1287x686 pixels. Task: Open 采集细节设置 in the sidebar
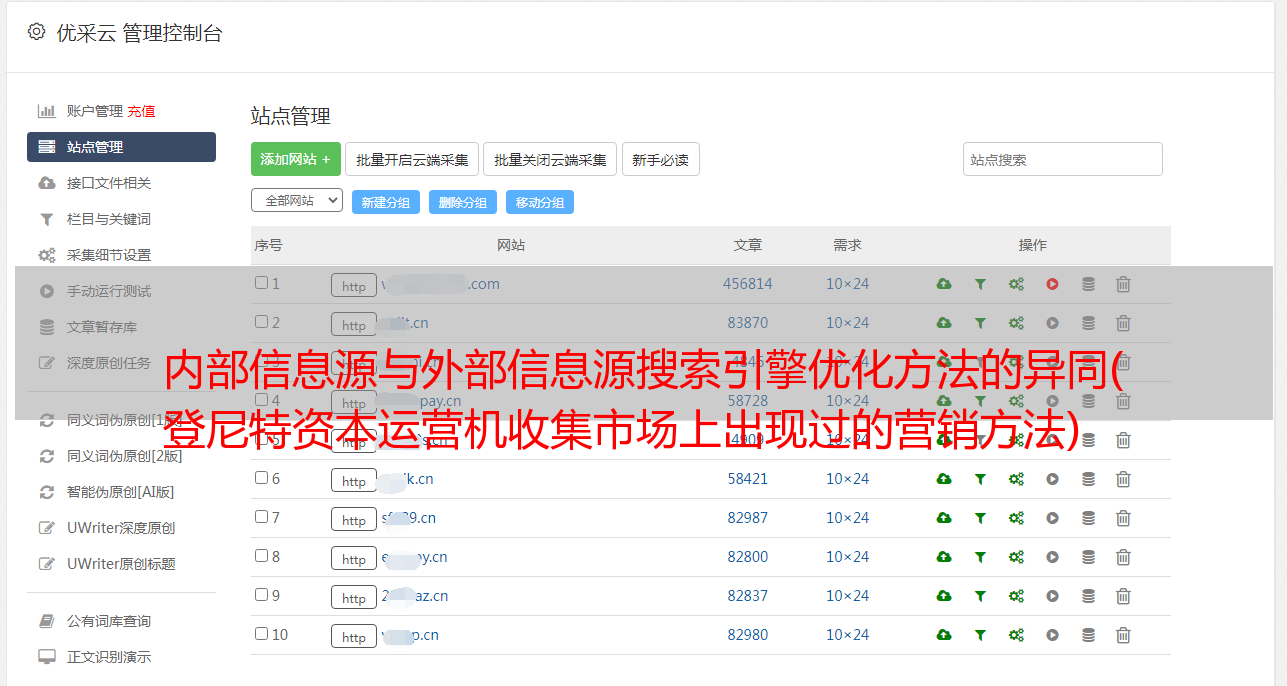click(x=109, y=255)
